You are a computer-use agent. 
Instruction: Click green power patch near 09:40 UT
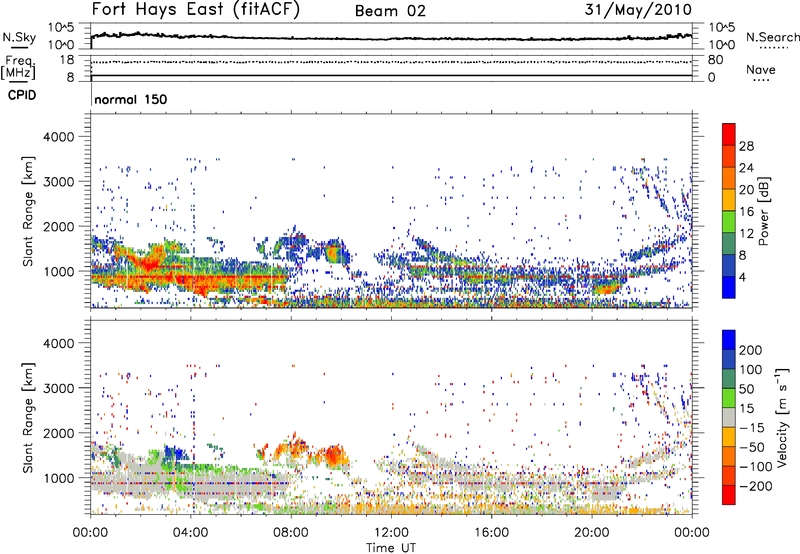tap(333, 253)
